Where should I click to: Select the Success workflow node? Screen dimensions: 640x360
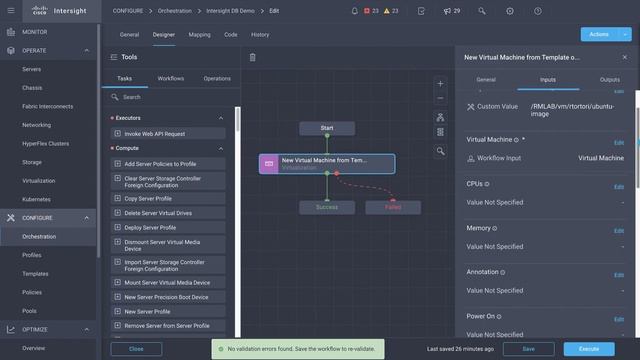click(x=327, y=207)
